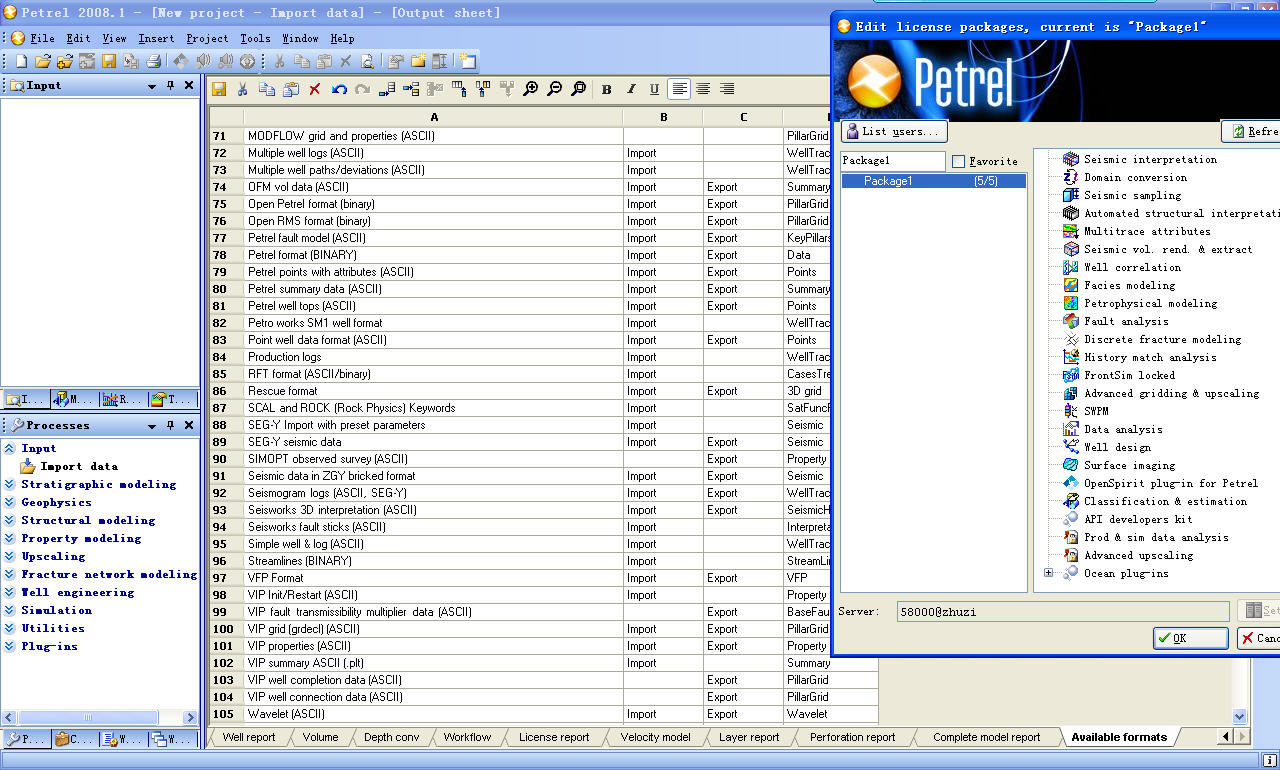
Task: Align text left in spreadsheet
Action: (x=679, y=89)
